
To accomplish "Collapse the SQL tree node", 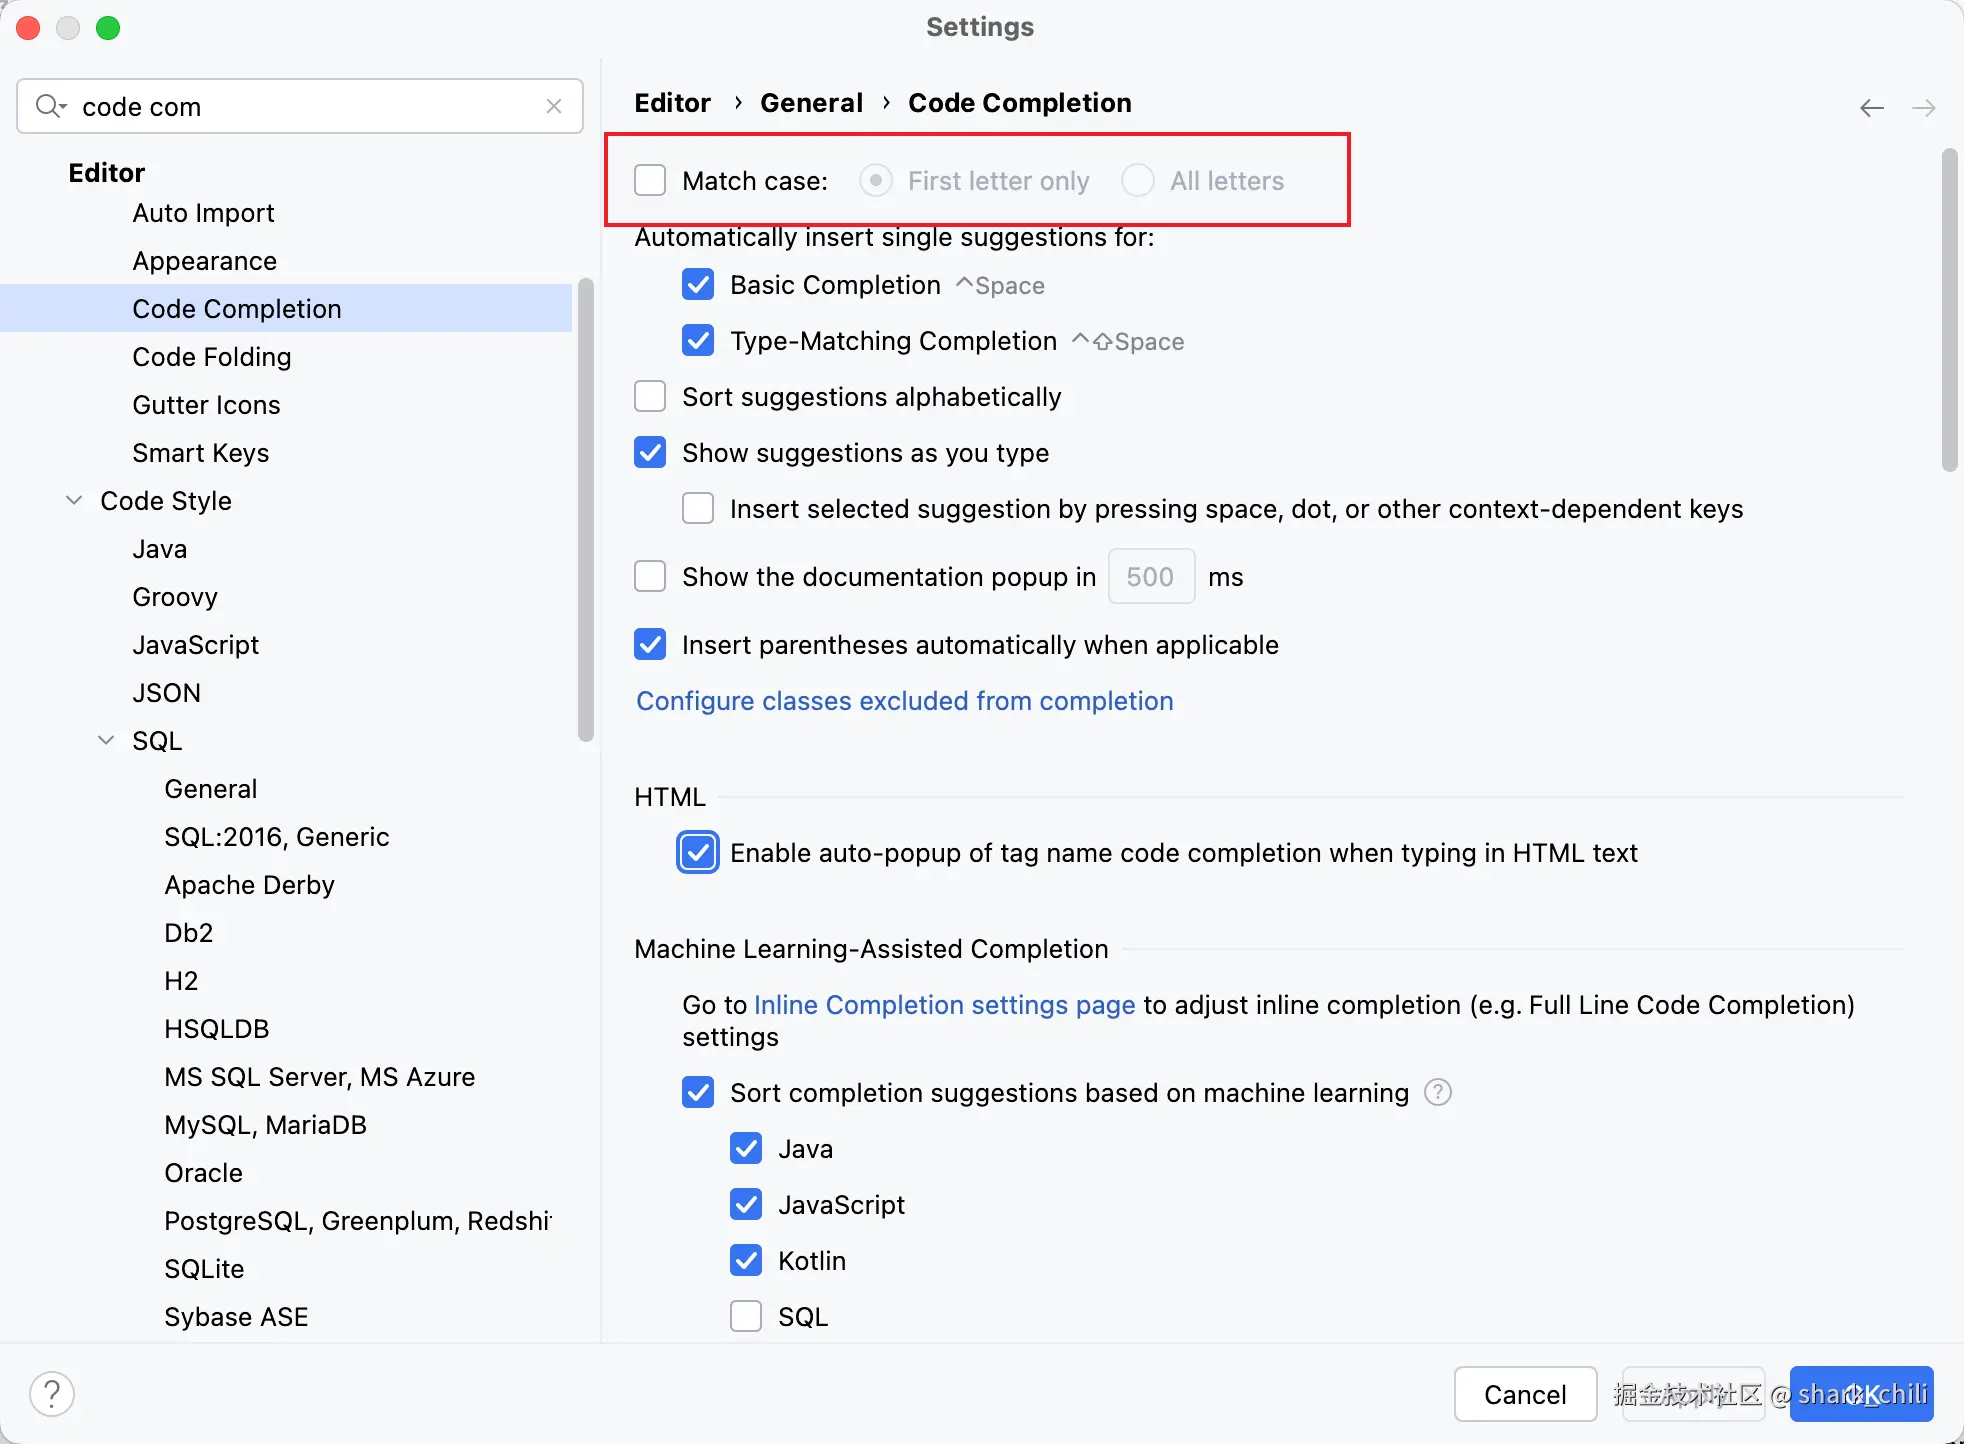I will (x=106, y=741).
